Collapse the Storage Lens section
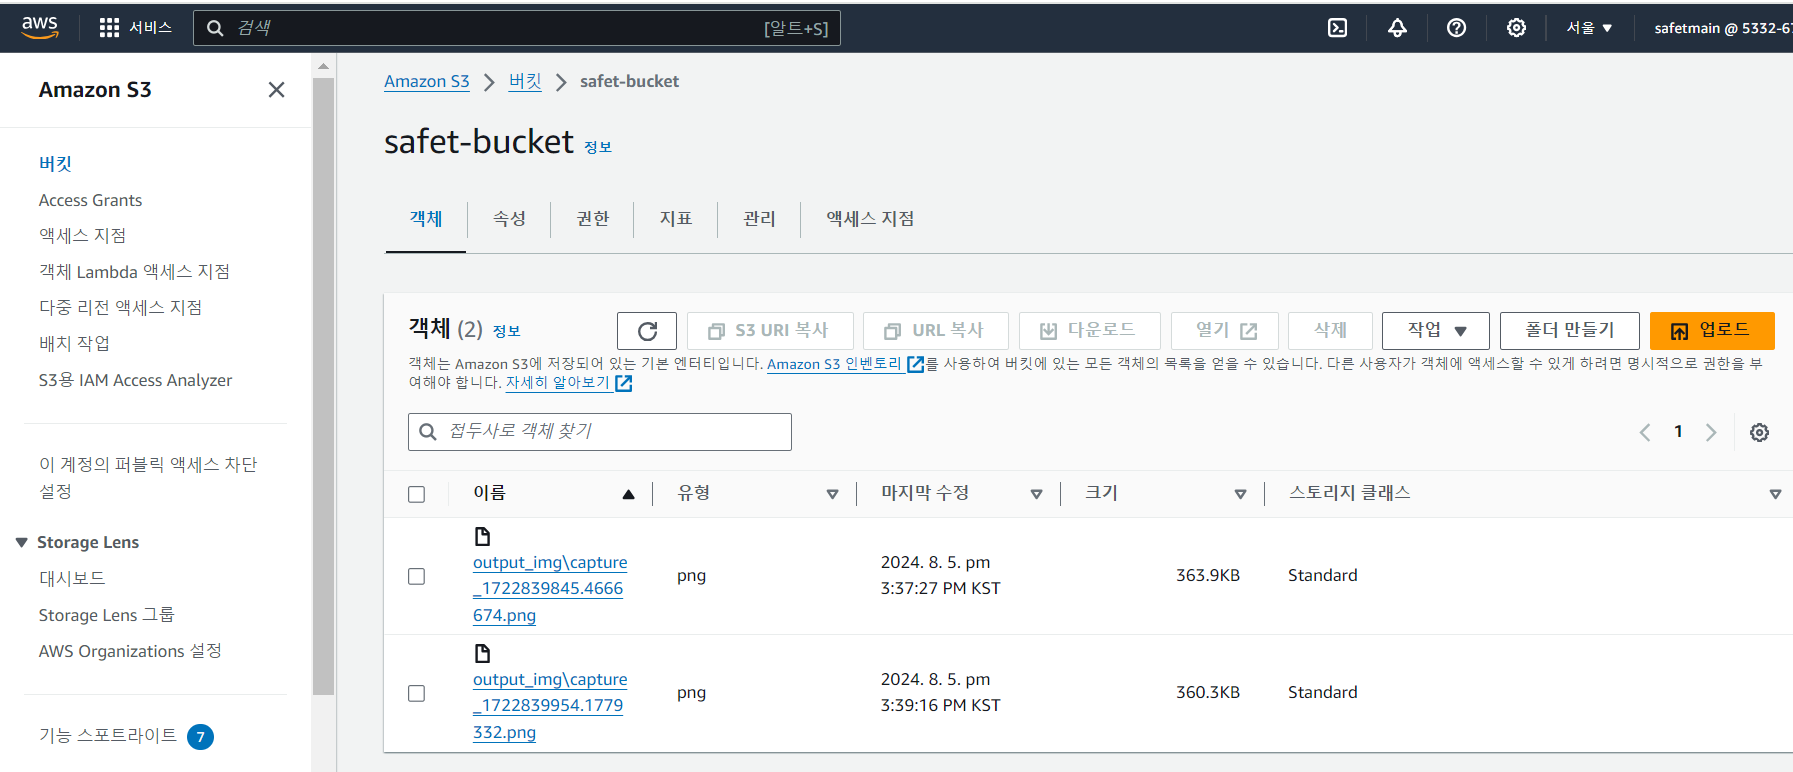This screenshot has width=1793, height=772. (22, 542)
